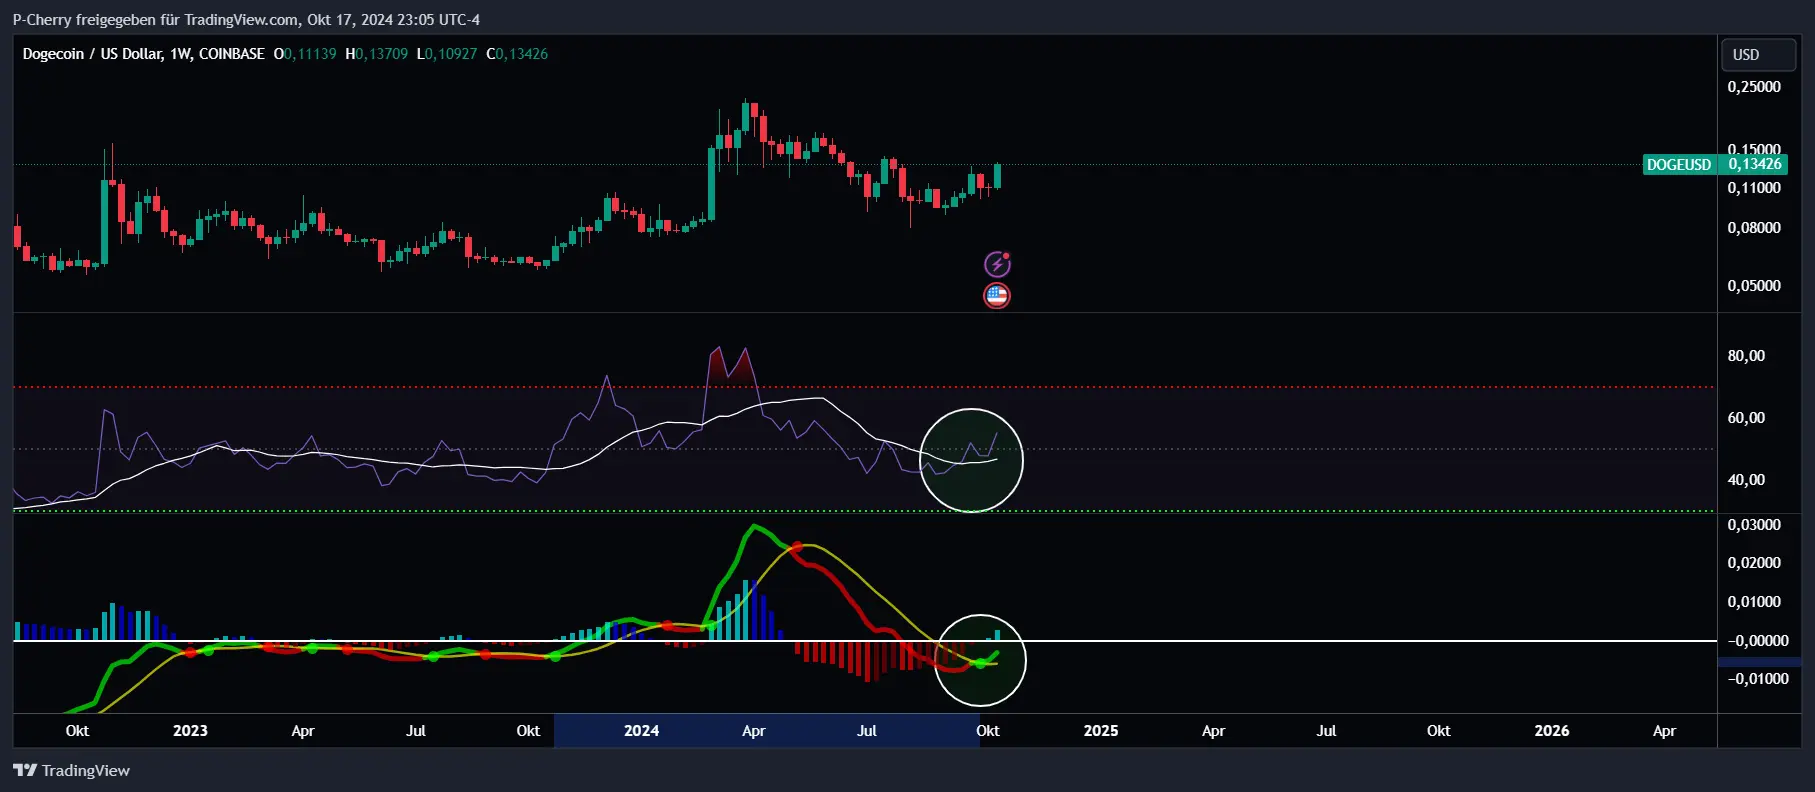The height and width of the screenshot is (792, 1815).
Task: Click the 80,00 RSI axis label
Action: pyautogui.click(x=1746, y=356)
